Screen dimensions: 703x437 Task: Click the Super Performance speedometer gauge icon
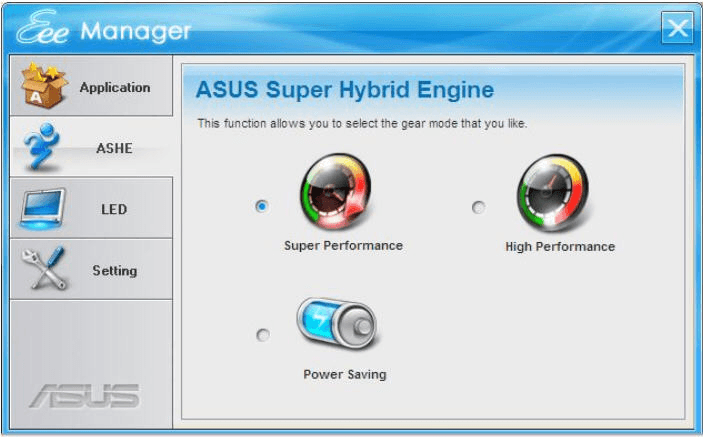[336, 191]
